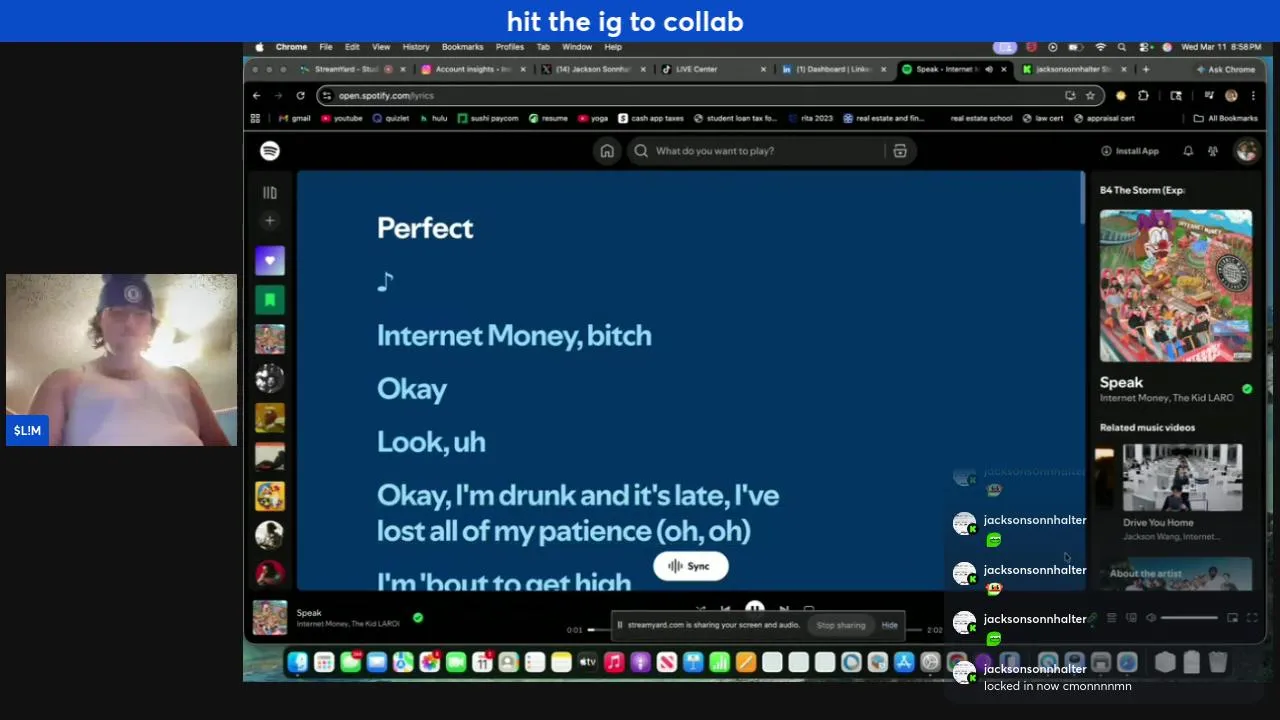This screenshot has height=720, width=1280.
Task: Open Connect to a device icon
Action: 1131,618
